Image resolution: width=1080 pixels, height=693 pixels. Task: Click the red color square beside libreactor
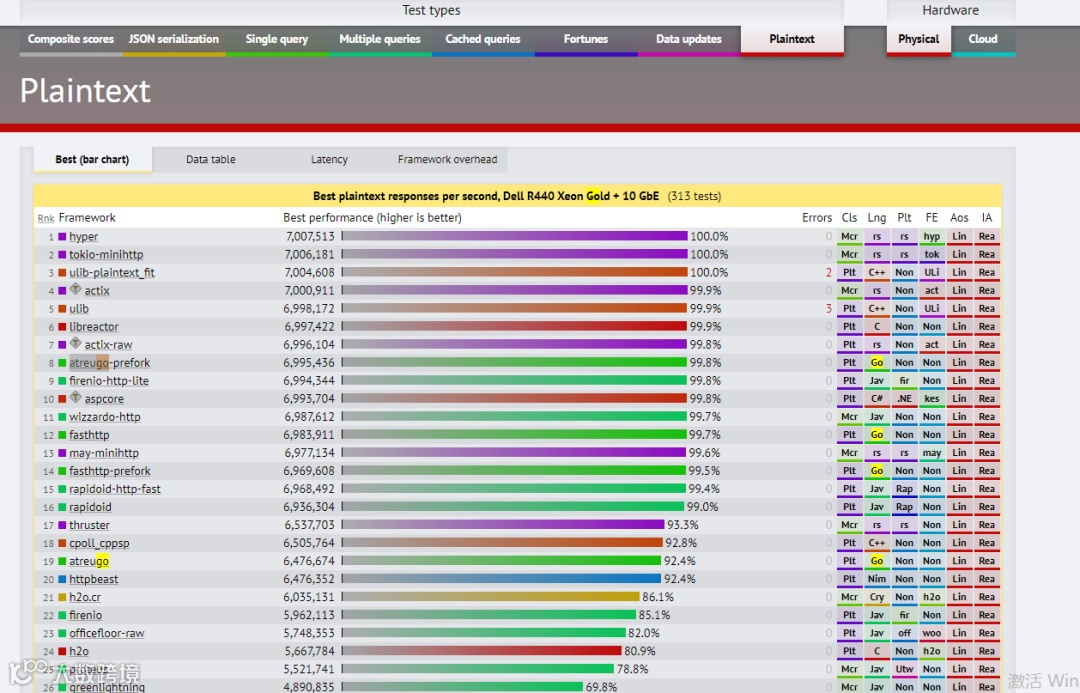62,327
